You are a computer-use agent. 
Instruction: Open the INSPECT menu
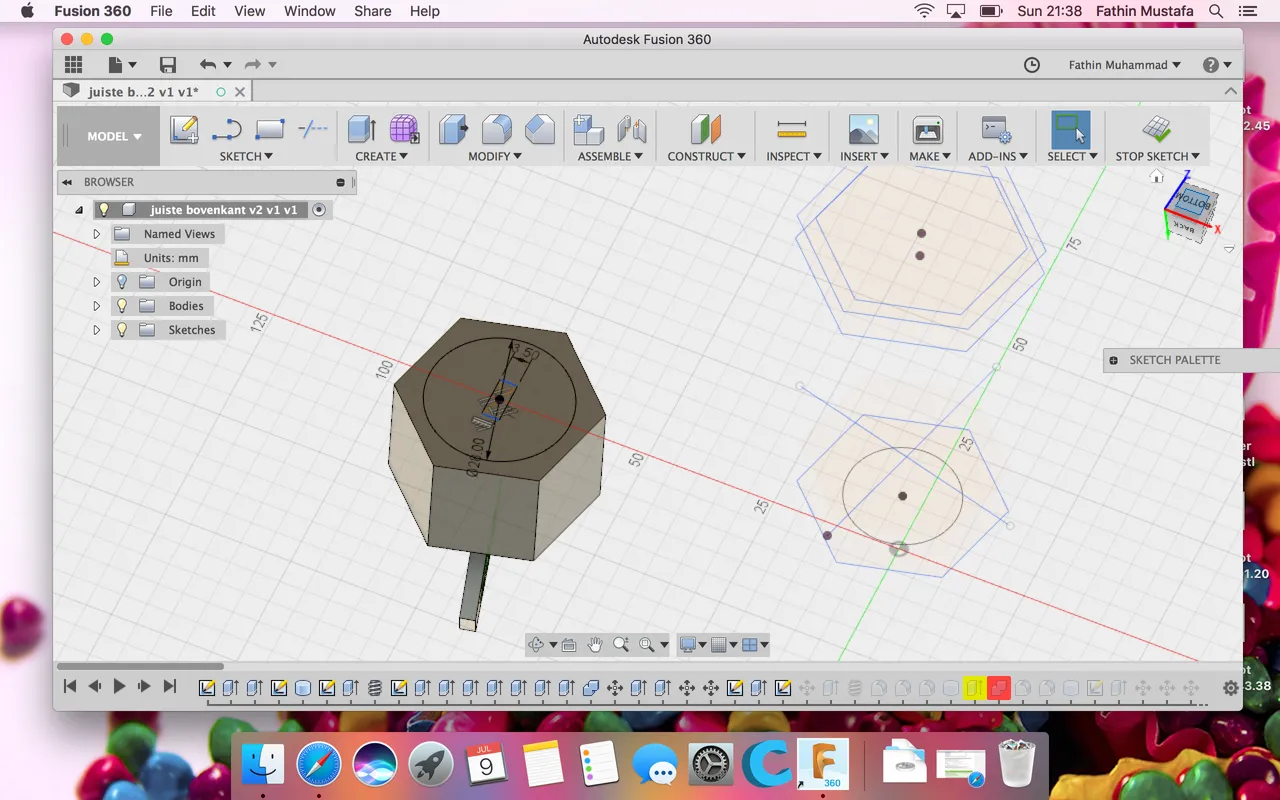point(793,156)
